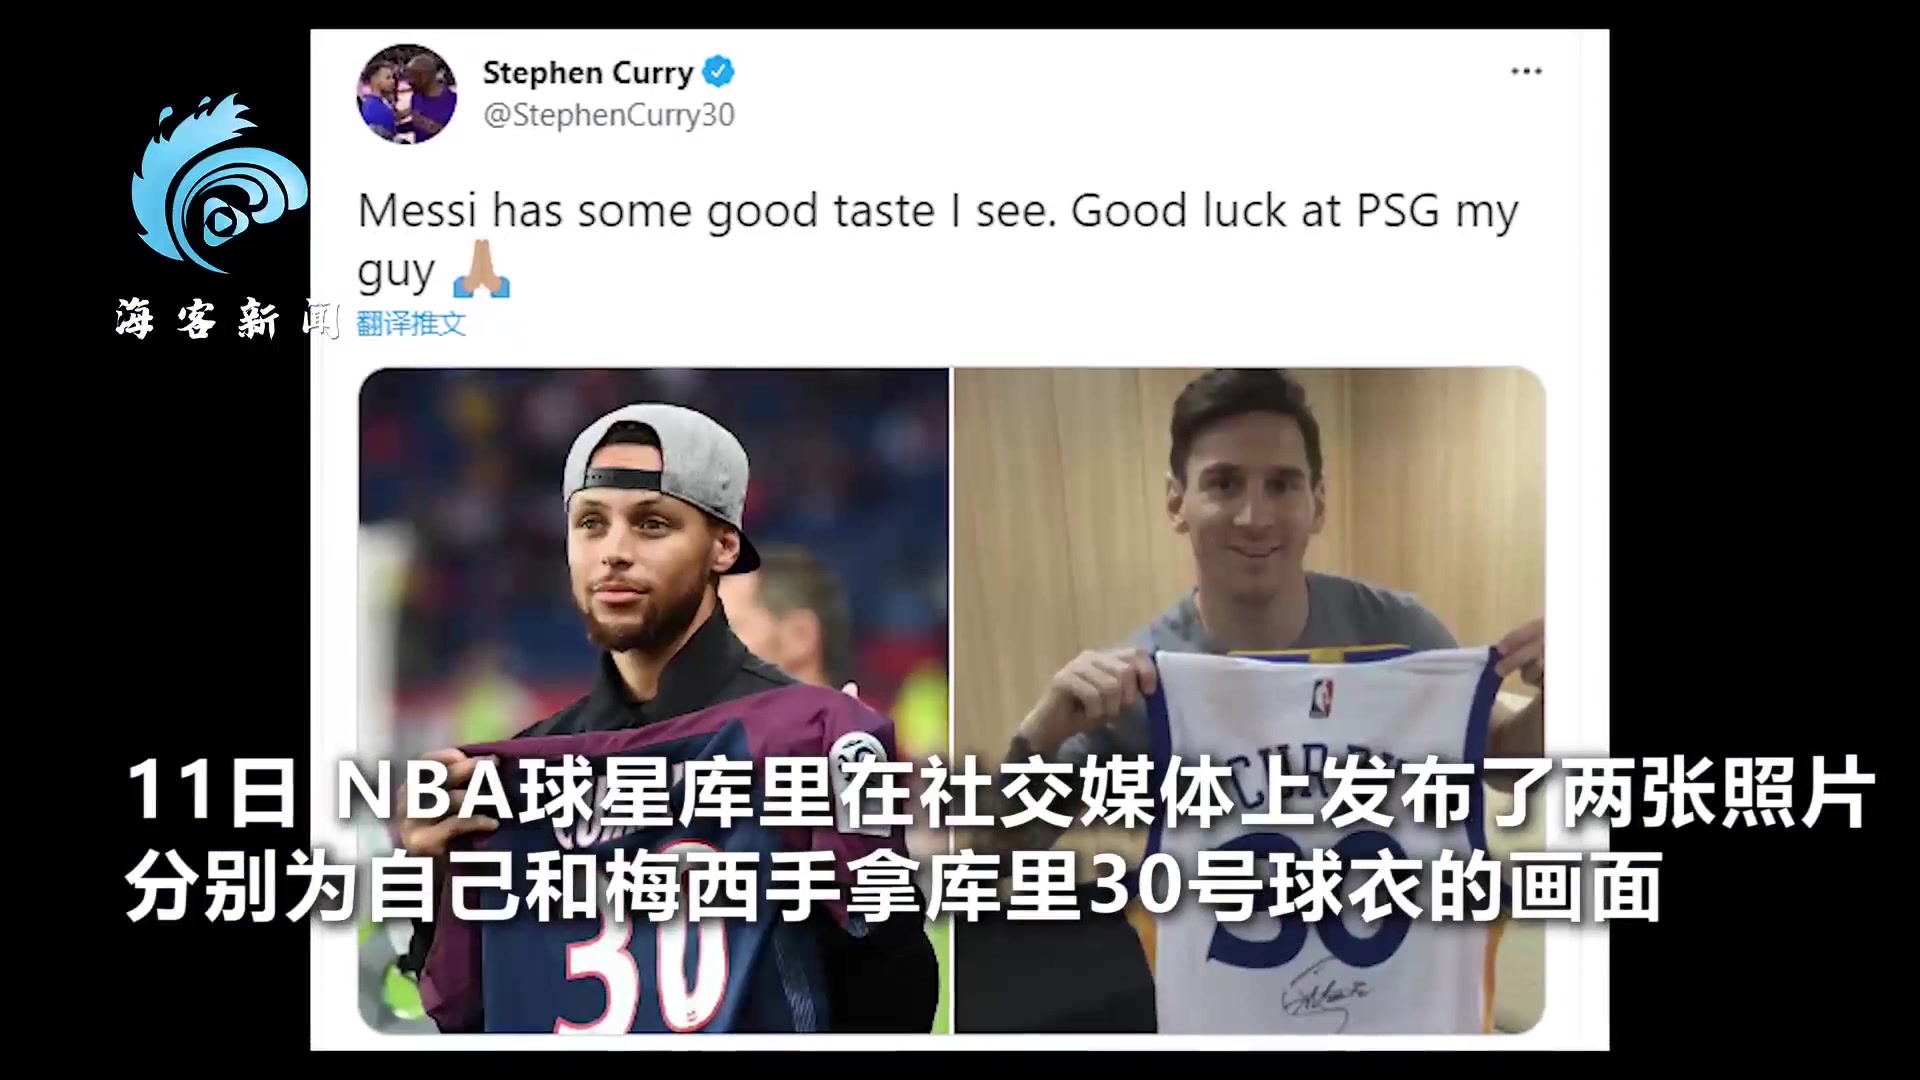Open the right photo of the white NBA jersey
The height and width of the screenshot is (1080, 1920).
click(x=1250, y=700)
